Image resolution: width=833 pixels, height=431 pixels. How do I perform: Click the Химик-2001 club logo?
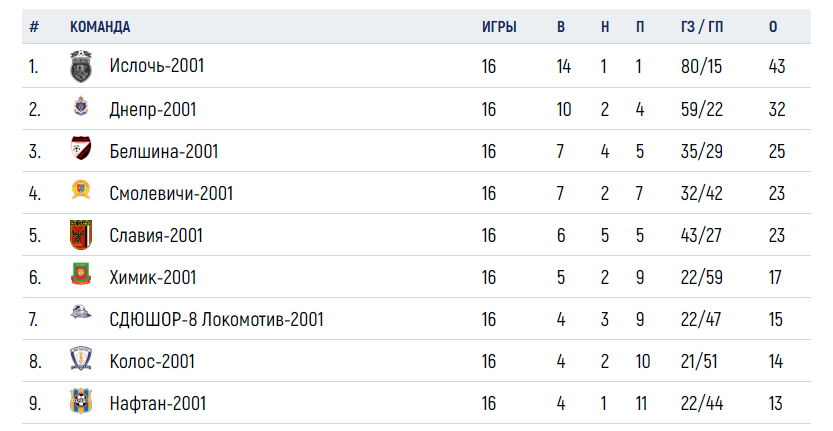81,274
